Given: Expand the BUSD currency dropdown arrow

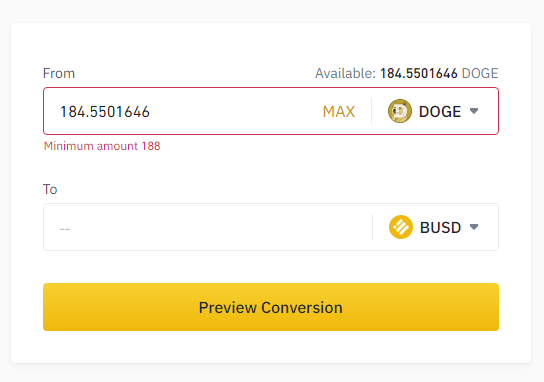Looking at the screenshot, I should point(474,227).
